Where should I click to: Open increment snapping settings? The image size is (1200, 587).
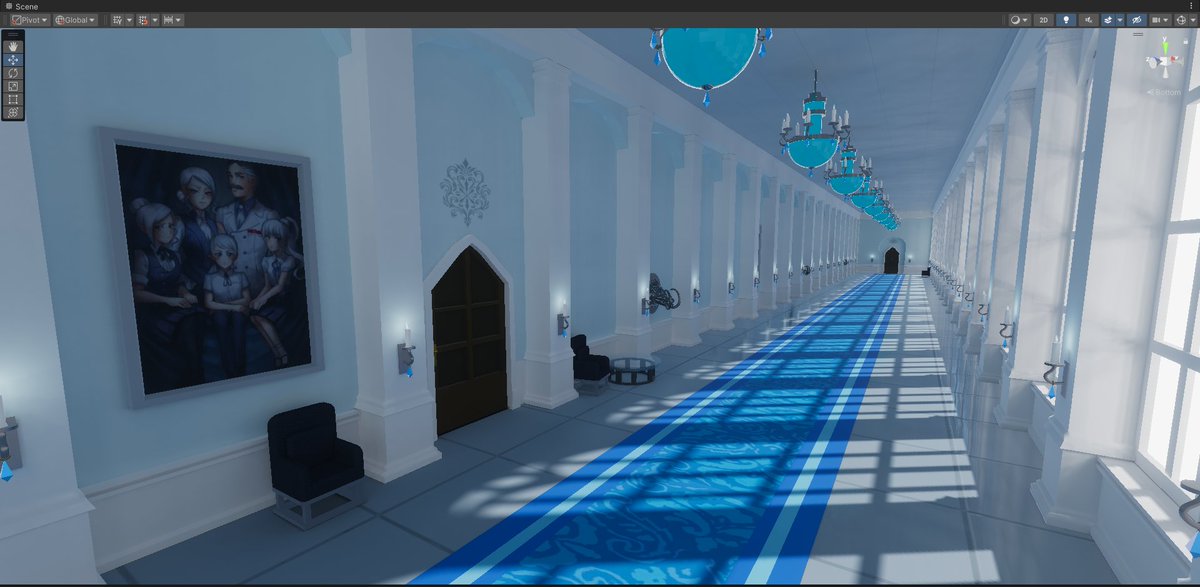click(173, 20)
